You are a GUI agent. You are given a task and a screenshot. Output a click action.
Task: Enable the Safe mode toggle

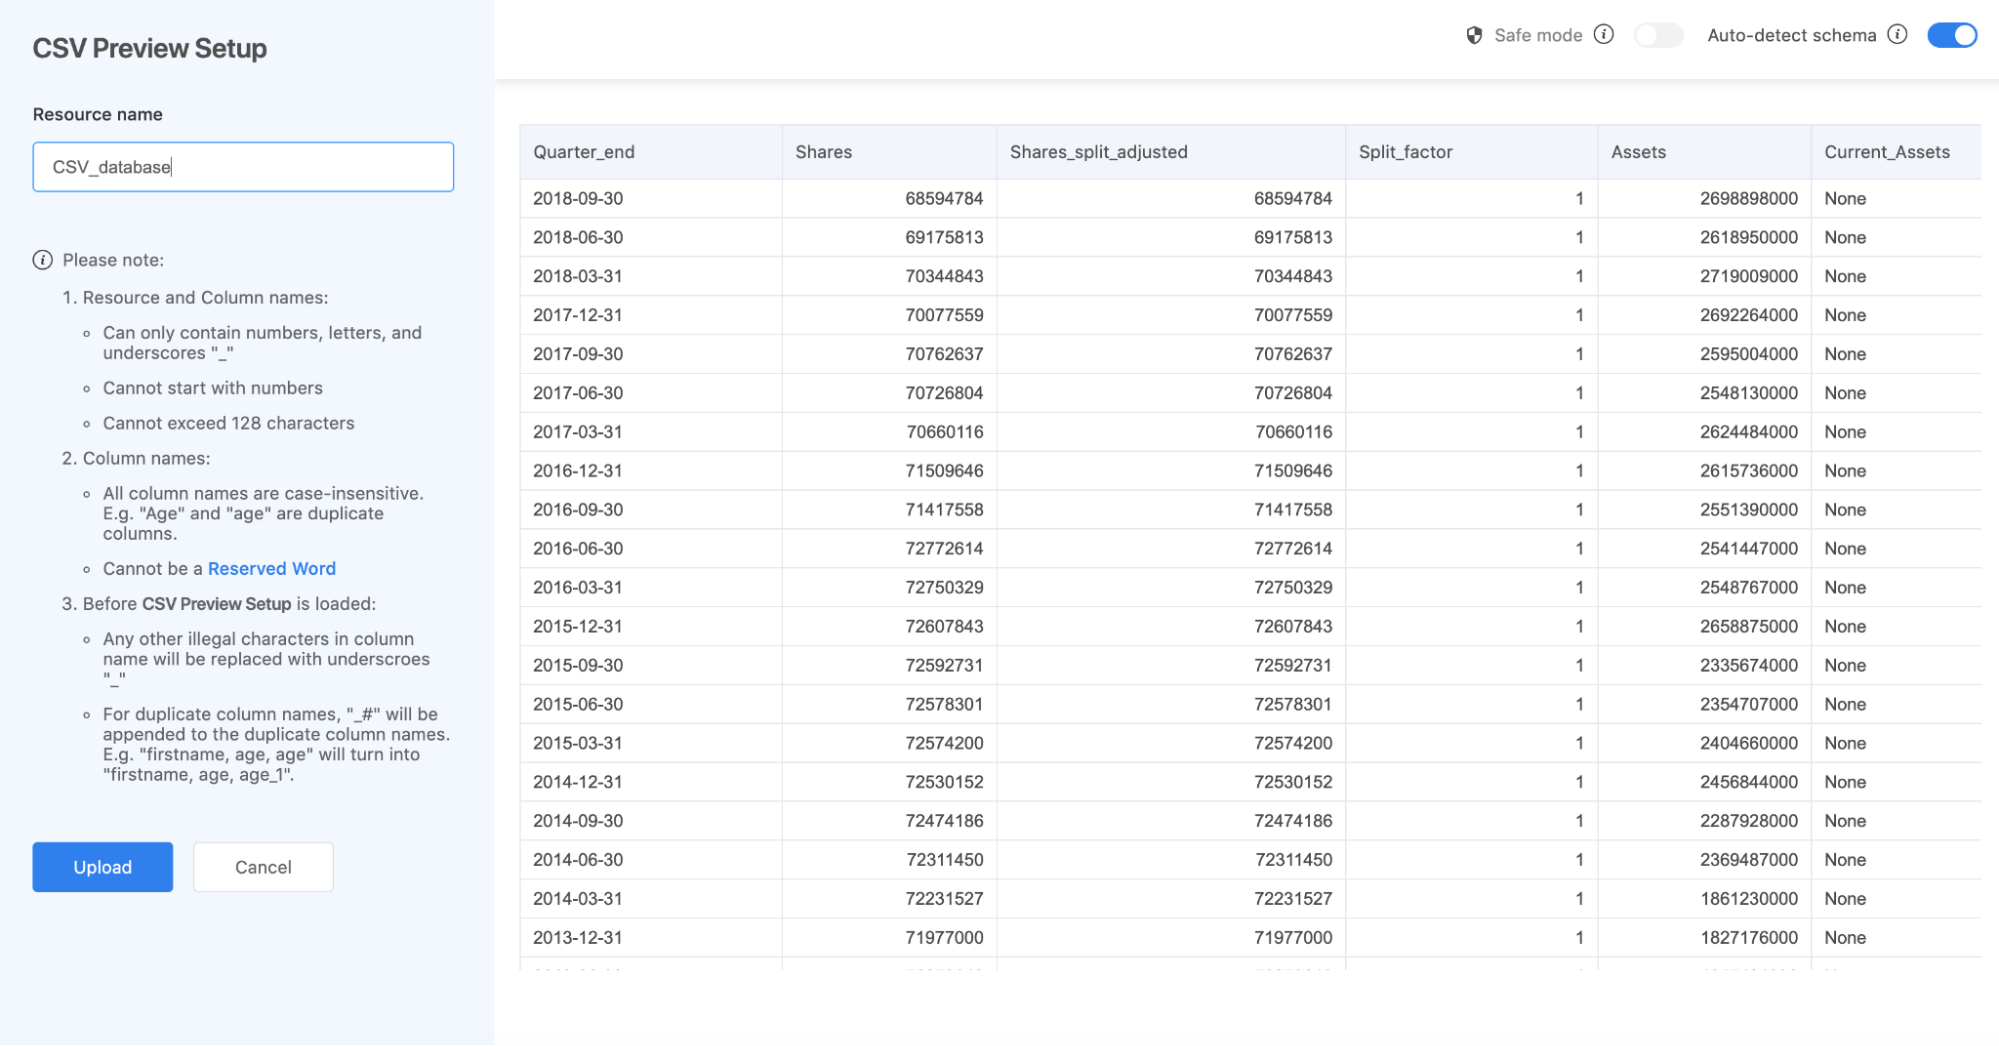click(x=1658, y=35)
